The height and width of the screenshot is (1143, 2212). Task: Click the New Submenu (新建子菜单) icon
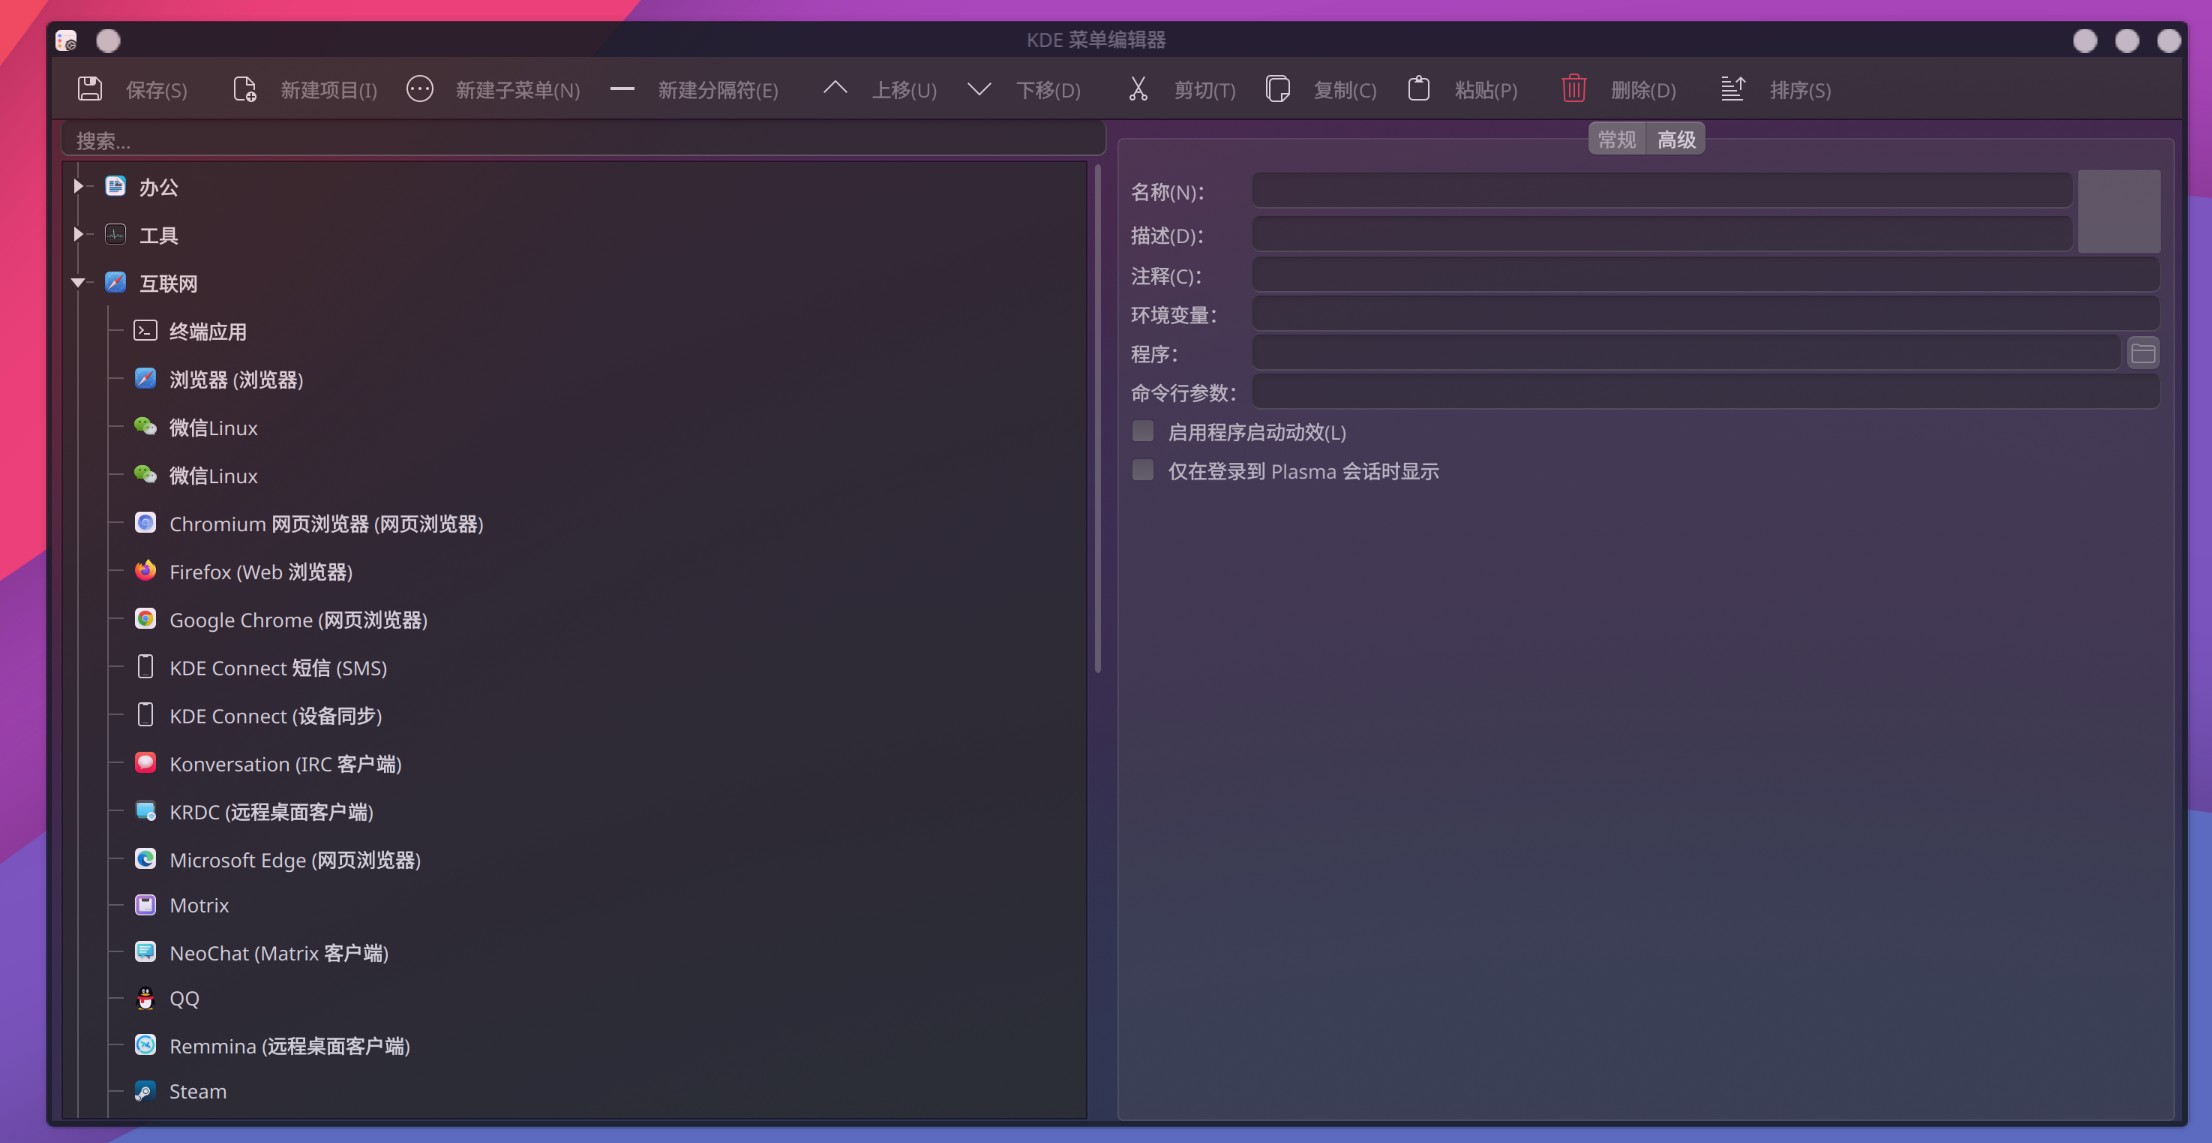[x=420, y=89]
